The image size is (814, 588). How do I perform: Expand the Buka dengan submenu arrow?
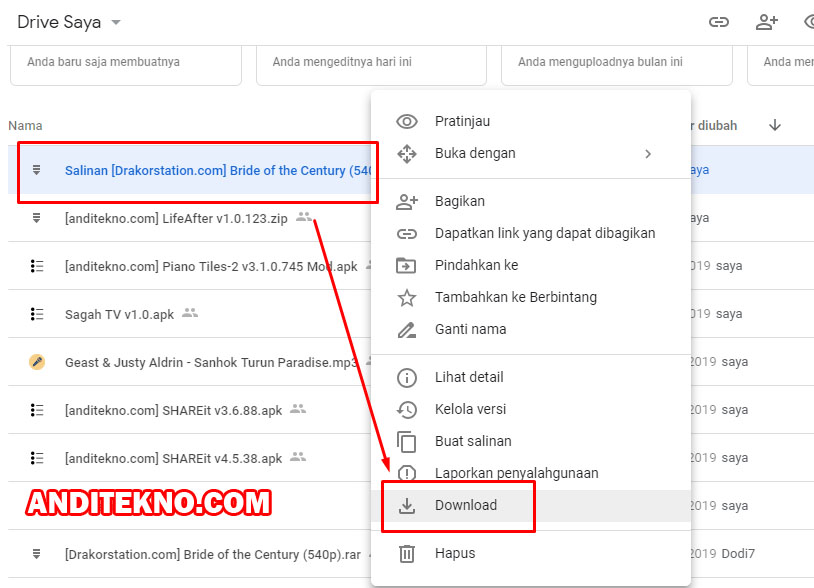[x=648, y=154]
